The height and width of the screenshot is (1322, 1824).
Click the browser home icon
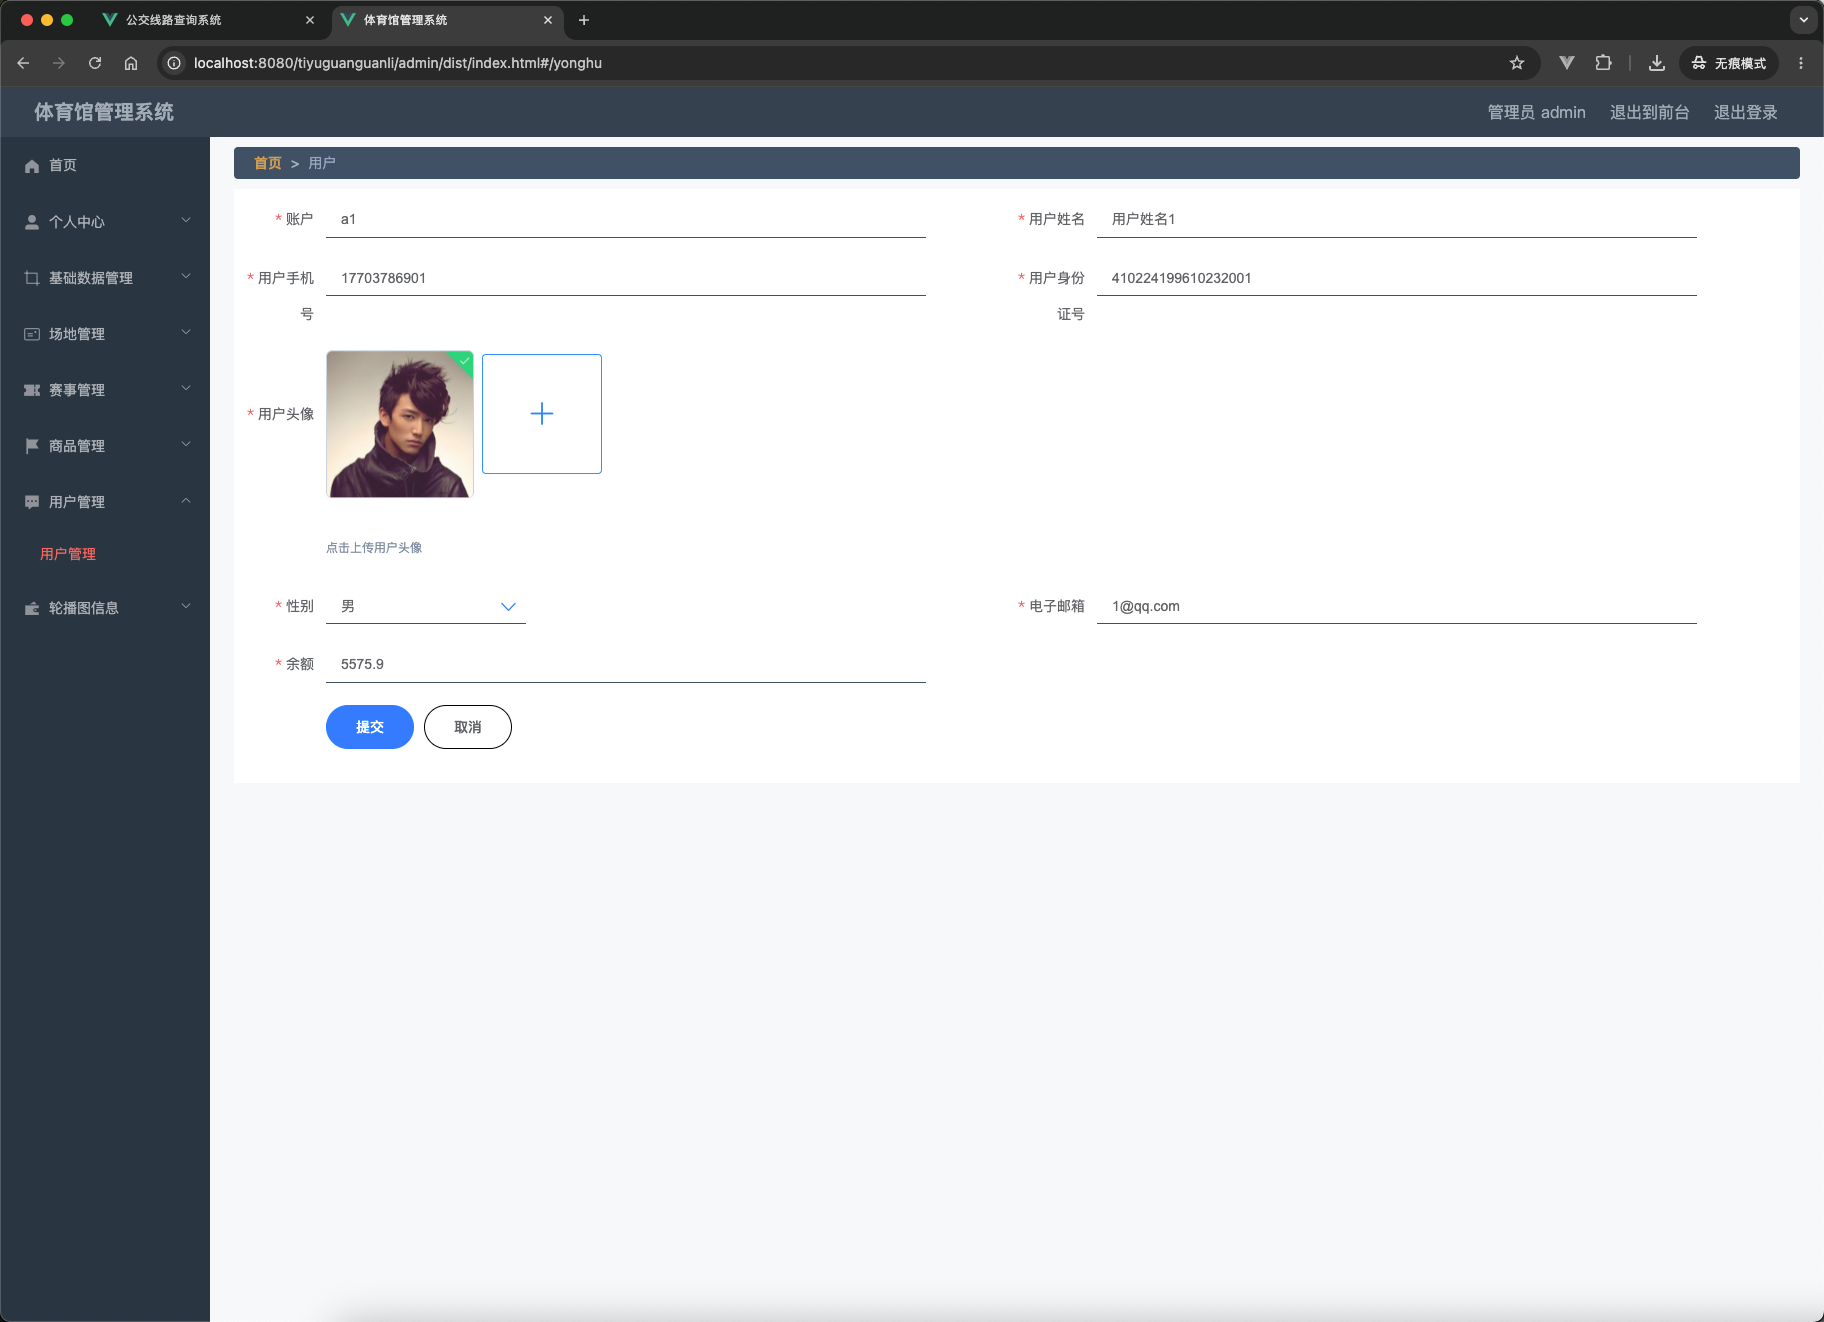pyautogui.click(x=131, y=63)
